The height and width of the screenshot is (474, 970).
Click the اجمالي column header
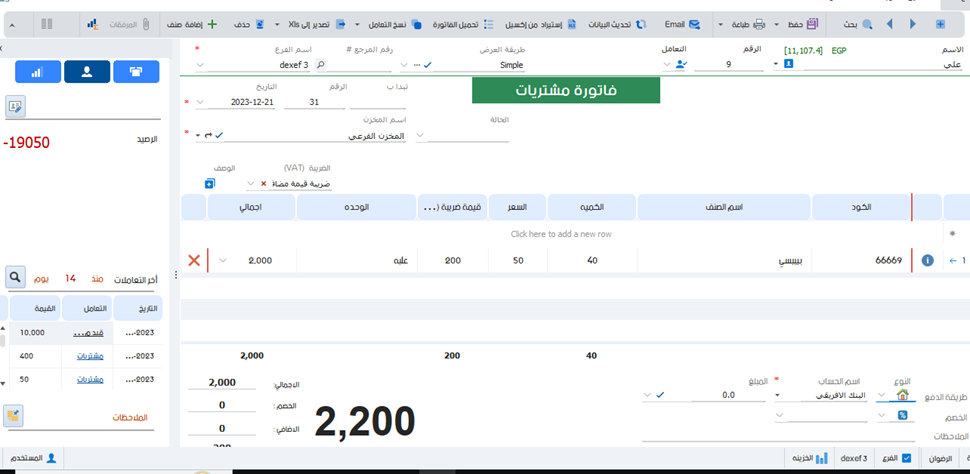[x=252, y=207]
